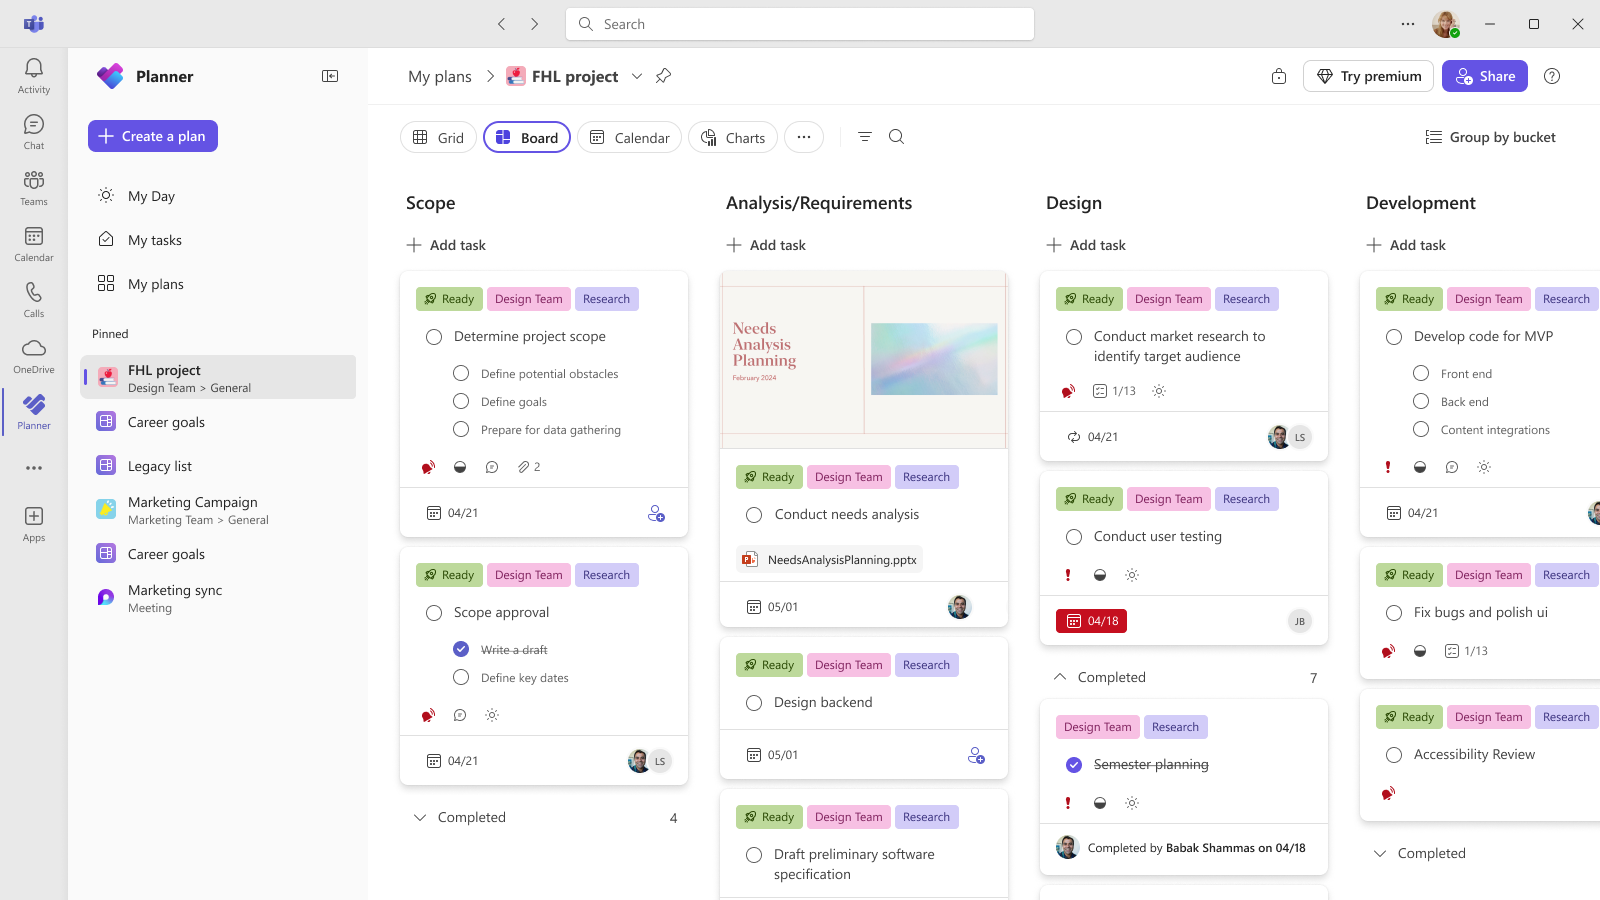
Task: Open the filter icon on the board toolbar
Action: tap(864, 137)
